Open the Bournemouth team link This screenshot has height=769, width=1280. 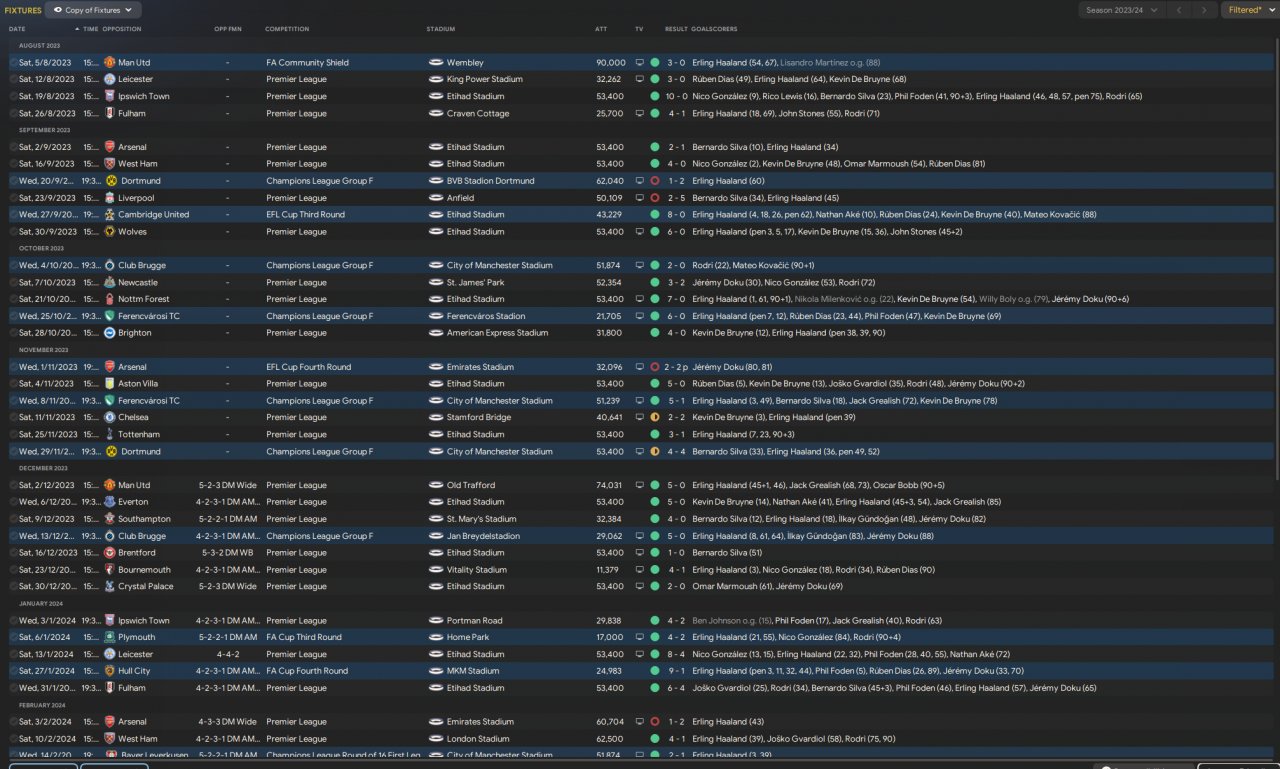[x=144, y=570]
